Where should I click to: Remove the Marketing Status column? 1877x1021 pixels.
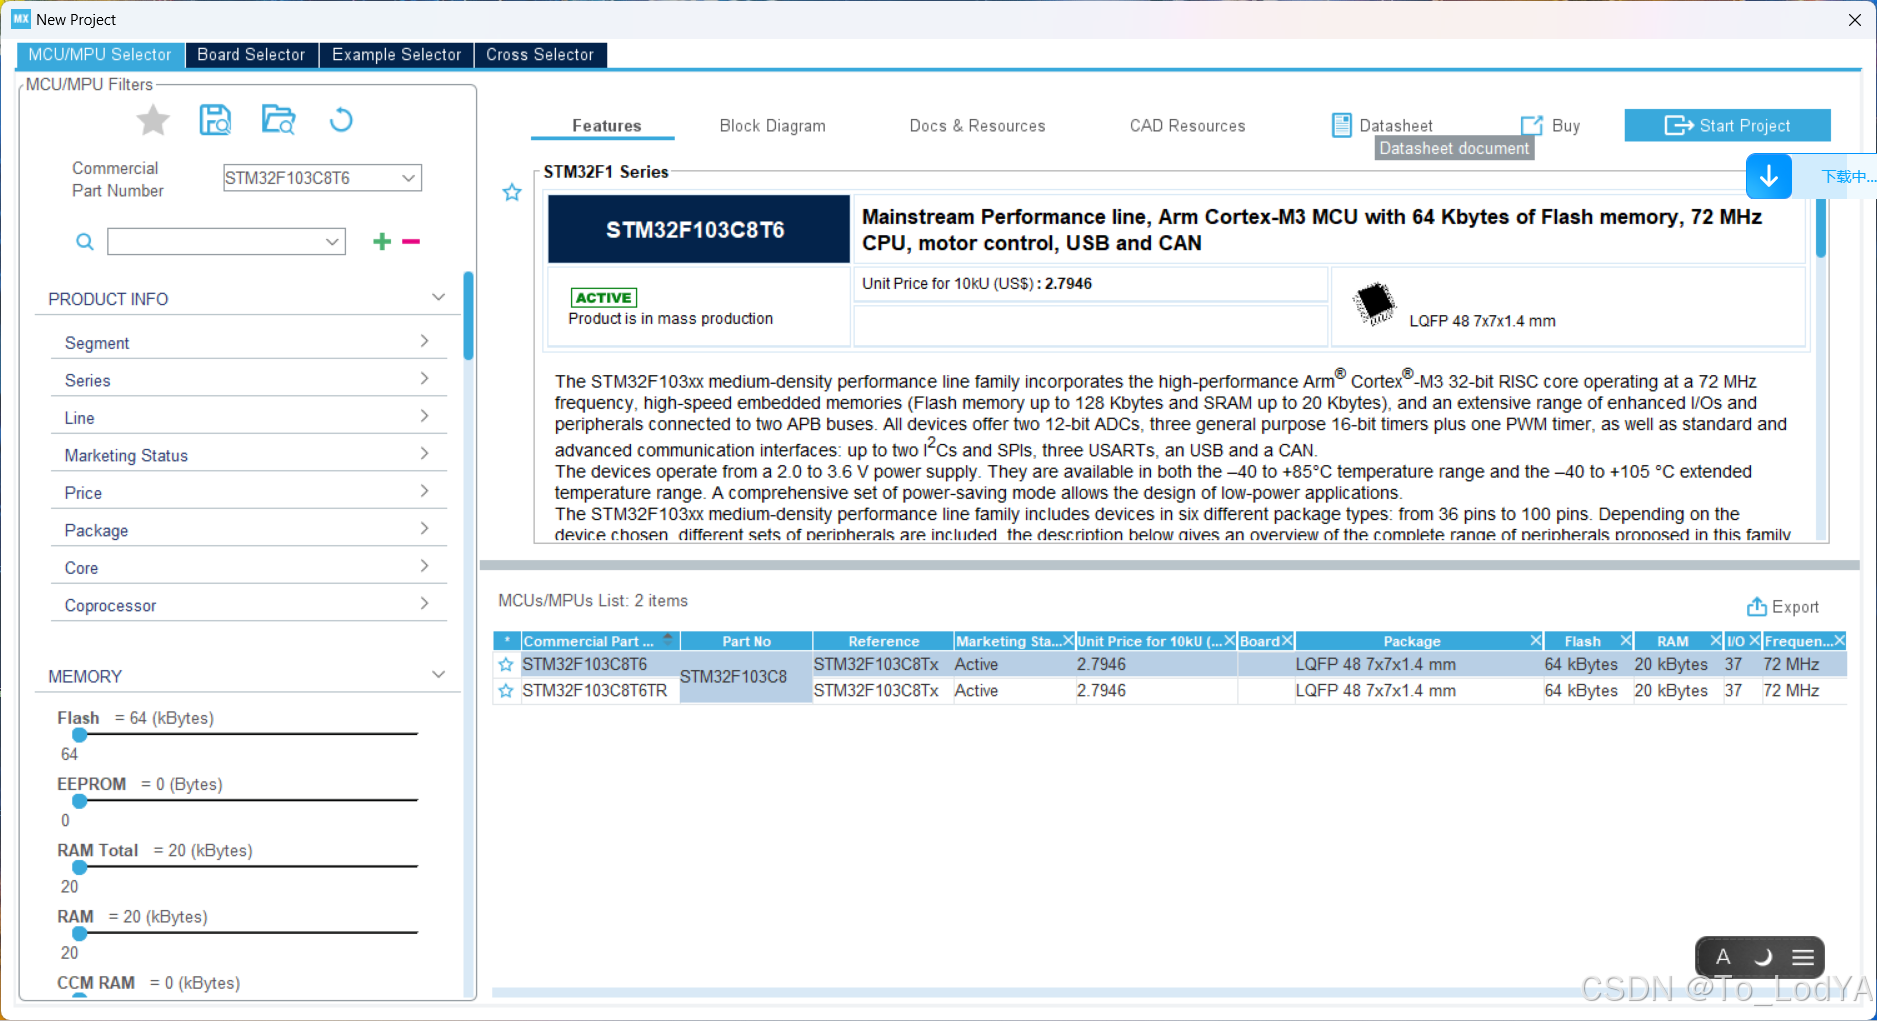tap(1068, 641)
